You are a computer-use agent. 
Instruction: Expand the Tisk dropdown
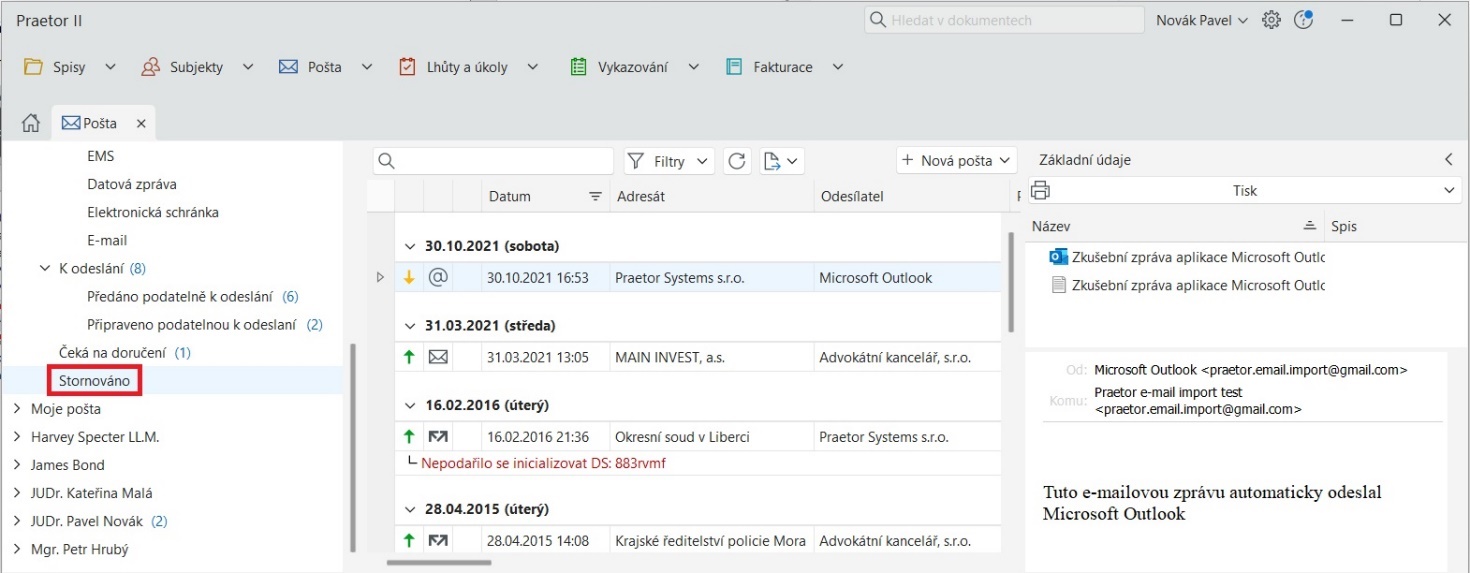pyautogui.click(x=1450, y=190)
